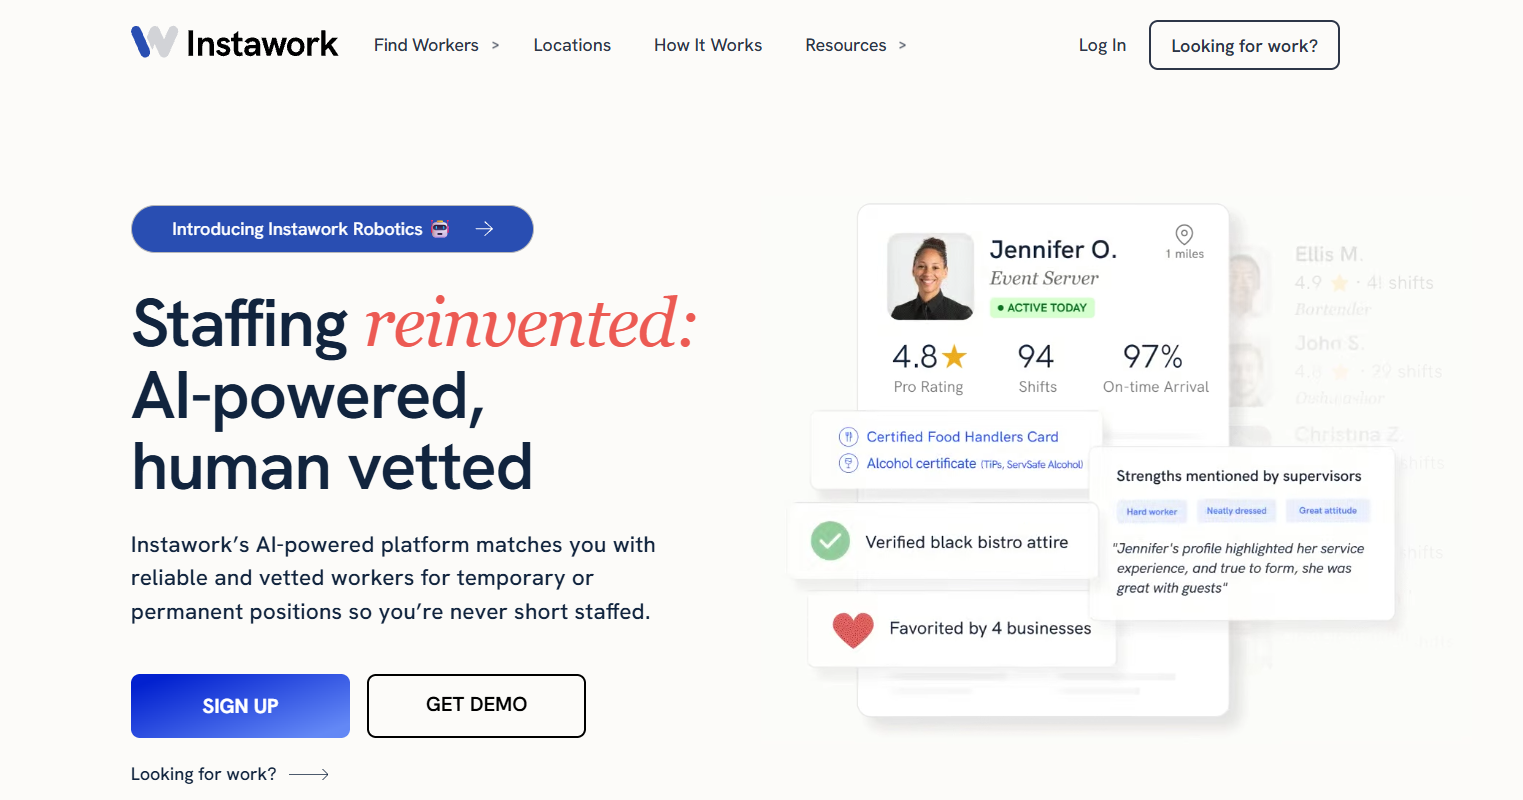Click Jennifer O.'s profile photo
This screenshot has width=1523, height=800.
pyautogui.click(x=930, y=277)
